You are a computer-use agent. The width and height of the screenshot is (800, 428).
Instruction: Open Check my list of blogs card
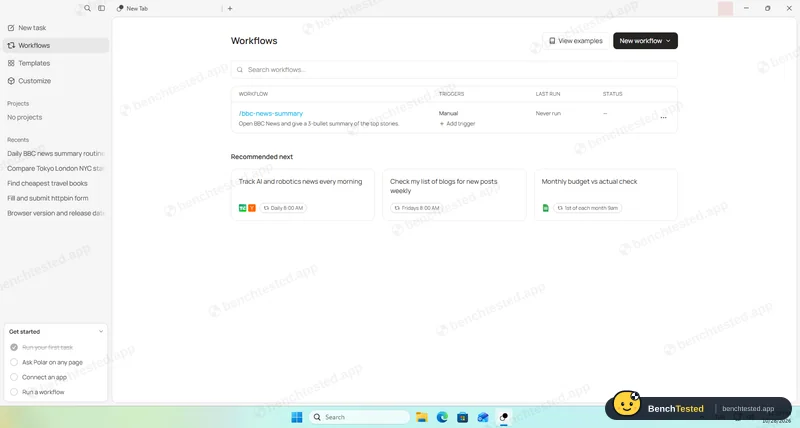[x=454, y=195]
